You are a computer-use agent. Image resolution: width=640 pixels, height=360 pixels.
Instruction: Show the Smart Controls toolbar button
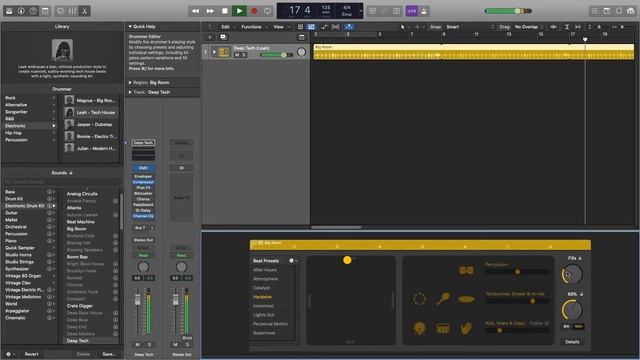[60, 11]
